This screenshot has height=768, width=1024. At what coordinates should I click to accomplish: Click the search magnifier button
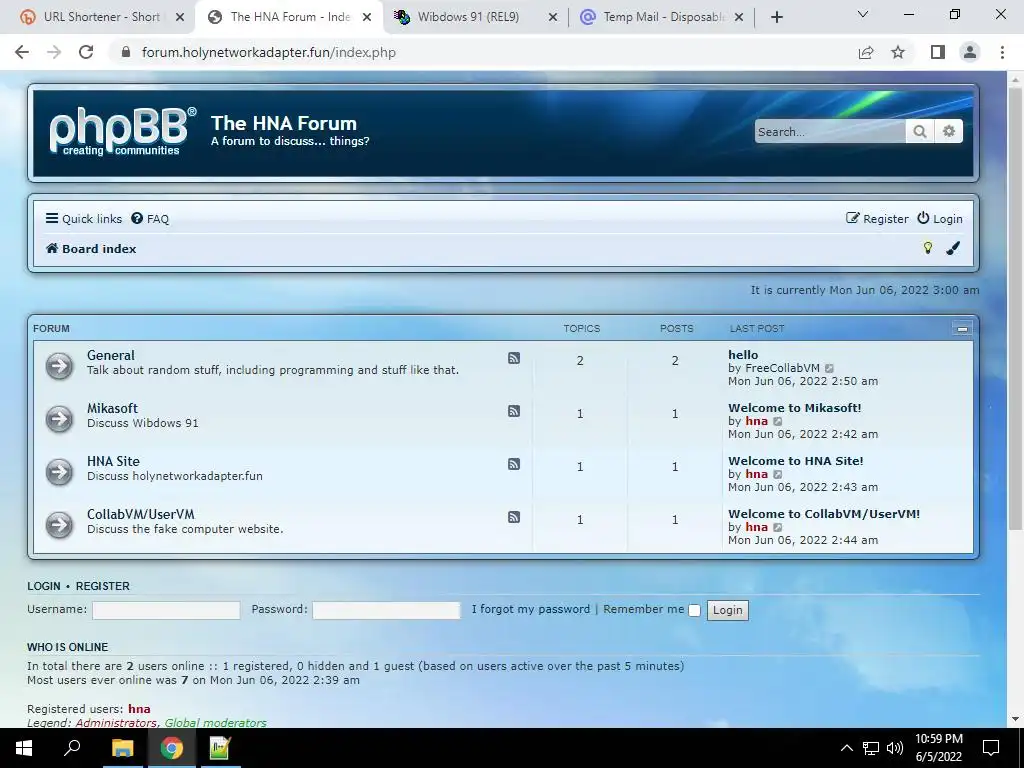tap(920, 131)
